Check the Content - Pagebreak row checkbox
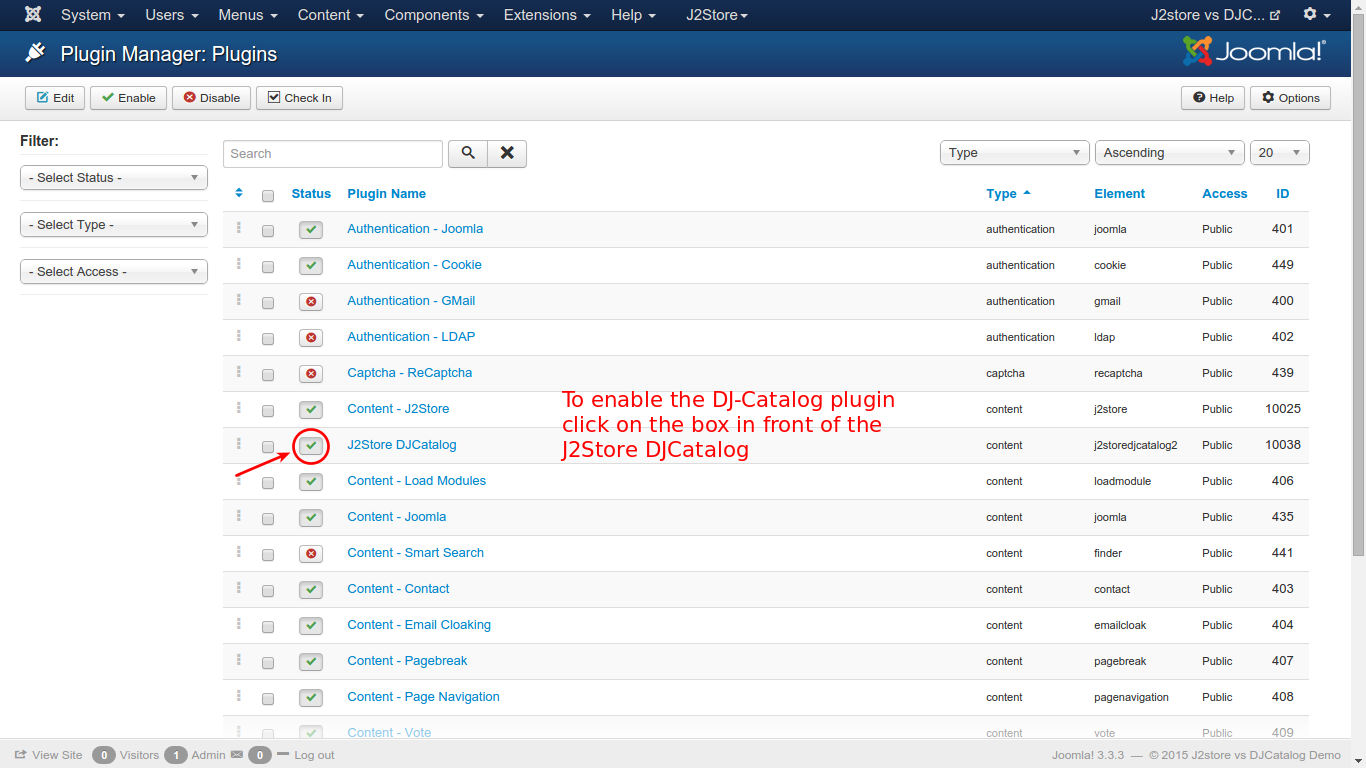The image size is (1366, 768). (x=268, y=663)
